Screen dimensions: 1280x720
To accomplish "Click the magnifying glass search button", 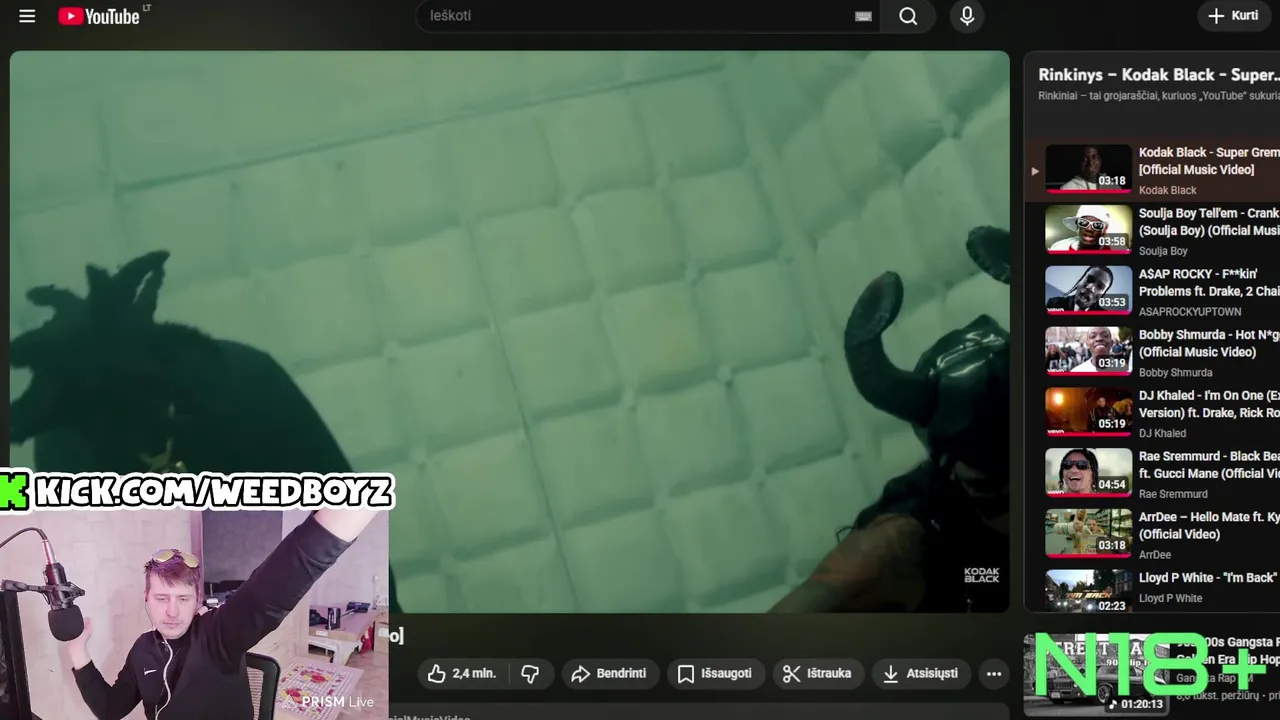I will click(x=908, y=16).
